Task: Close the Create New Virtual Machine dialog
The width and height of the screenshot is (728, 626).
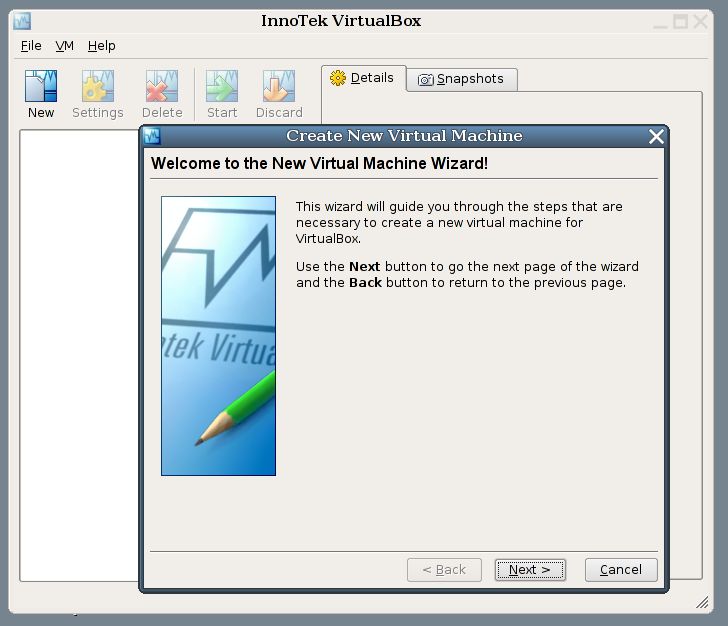Action: tap(656, 137)
